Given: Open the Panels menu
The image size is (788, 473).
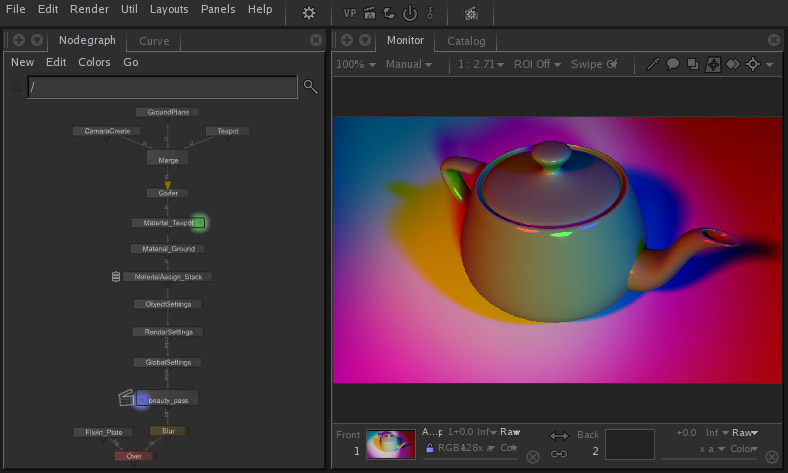Looking at the screenshot, I should [218, 9].
